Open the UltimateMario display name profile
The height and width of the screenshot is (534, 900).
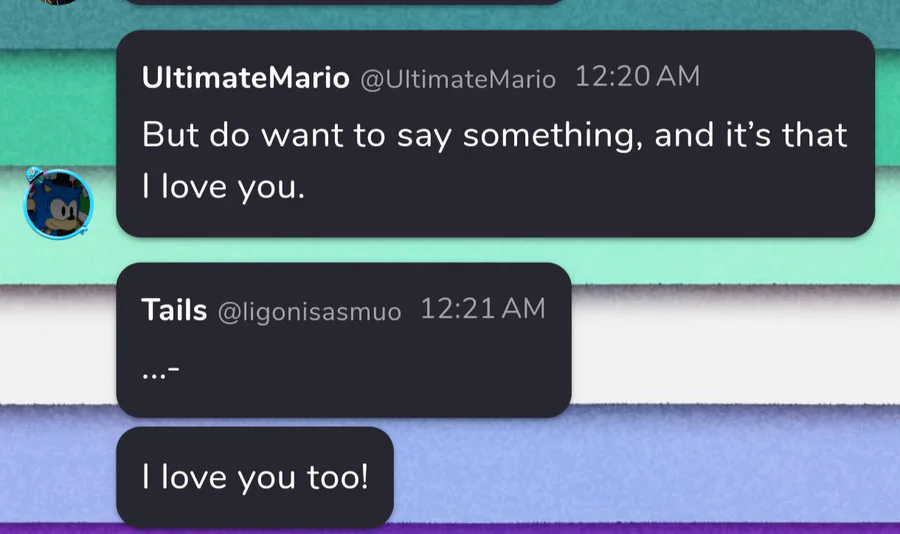coord(246,78)
